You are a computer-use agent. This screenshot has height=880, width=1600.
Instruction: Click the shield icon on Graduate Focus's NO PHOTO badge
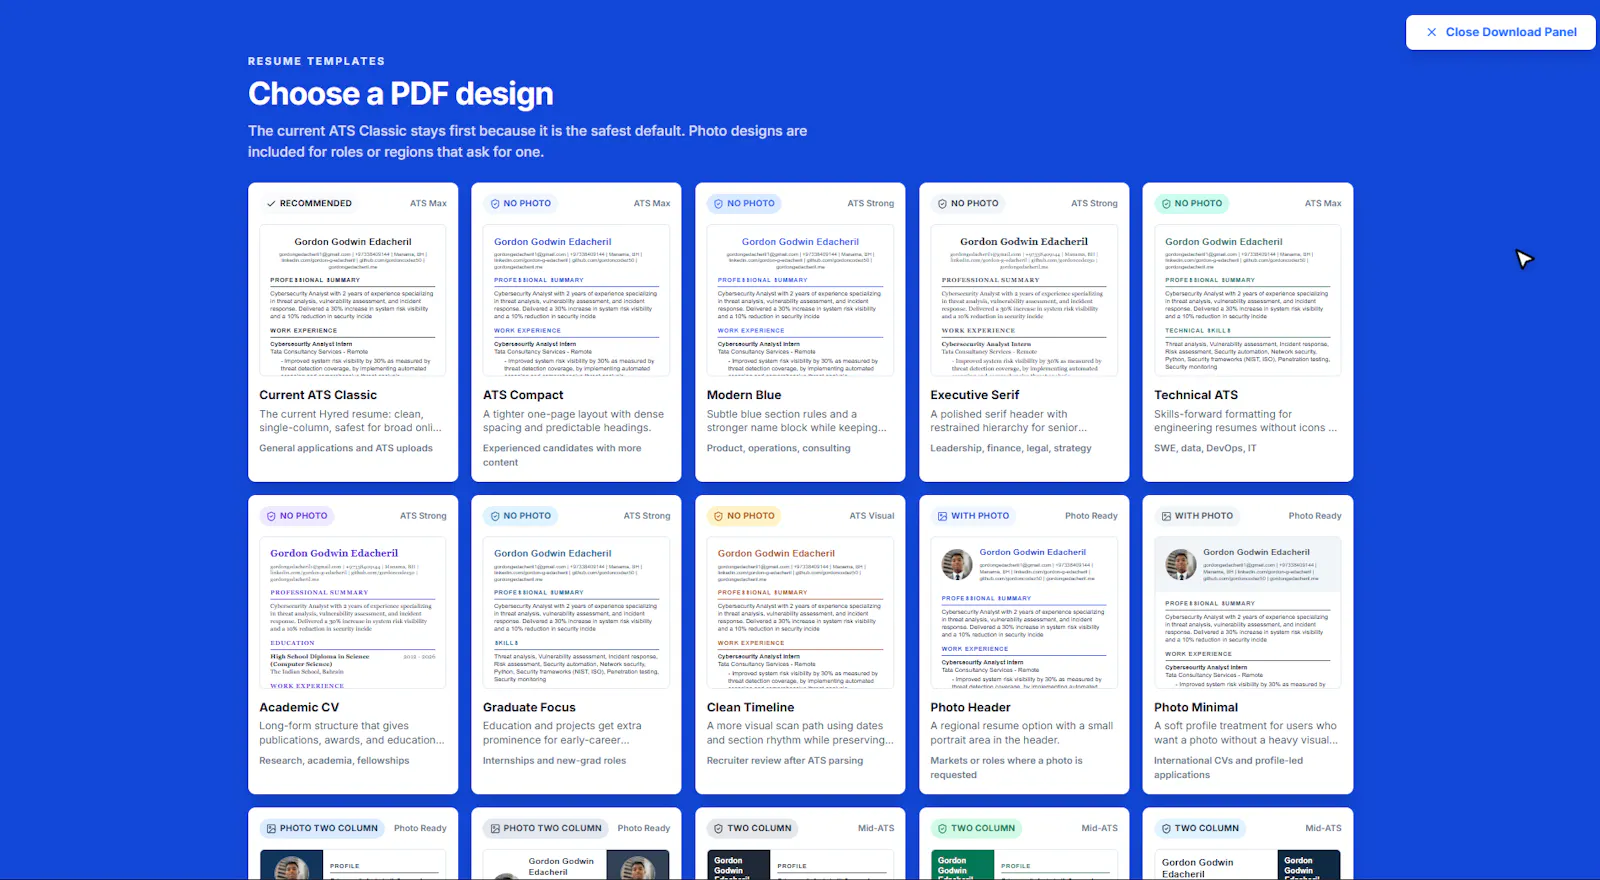click(x=495, y=516)
